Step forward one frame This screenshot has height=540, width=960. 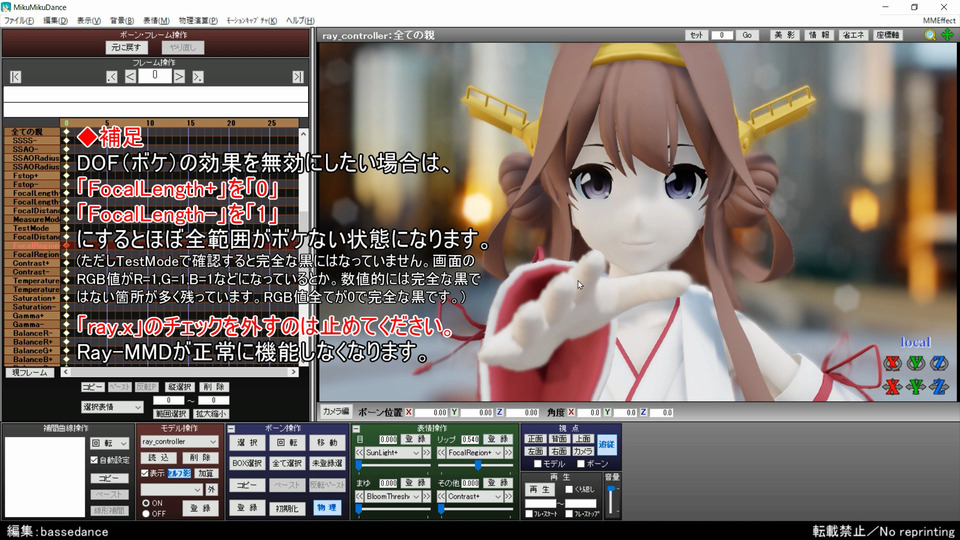[179, 77]
